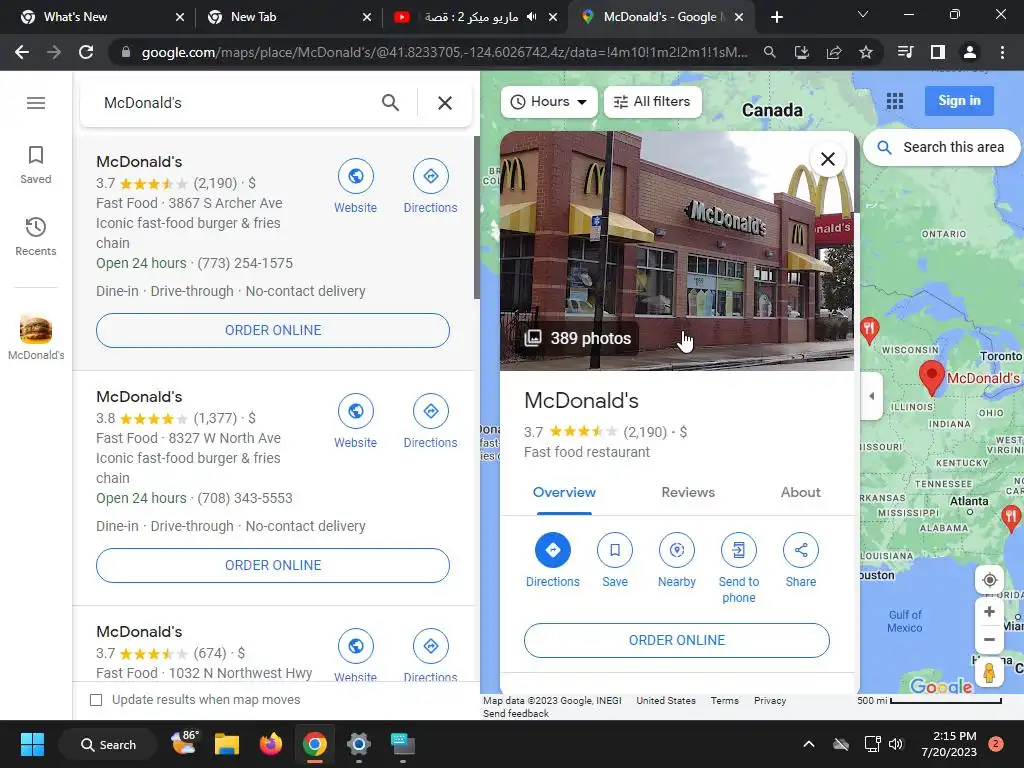Open the Privacy link in the map footer

770,701
